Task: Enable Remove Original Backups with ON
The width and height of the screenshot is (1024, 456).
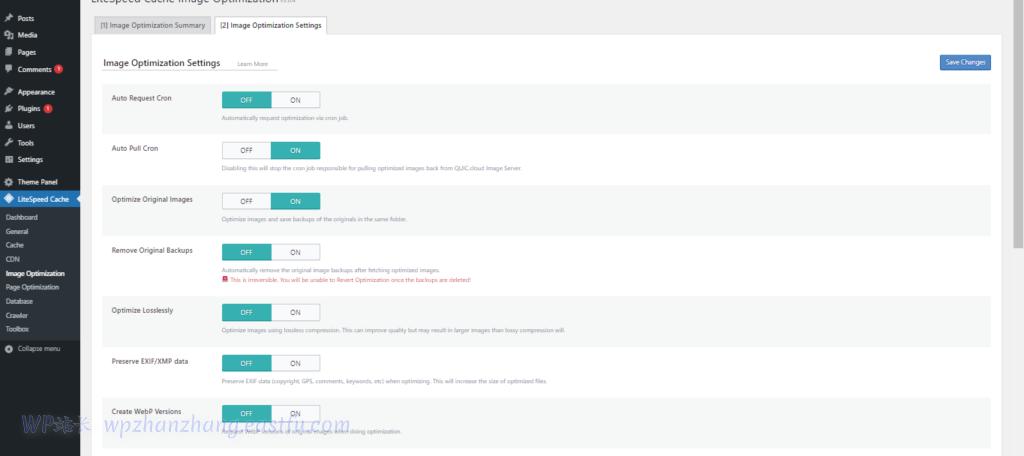Action: (x=295, y=252)
